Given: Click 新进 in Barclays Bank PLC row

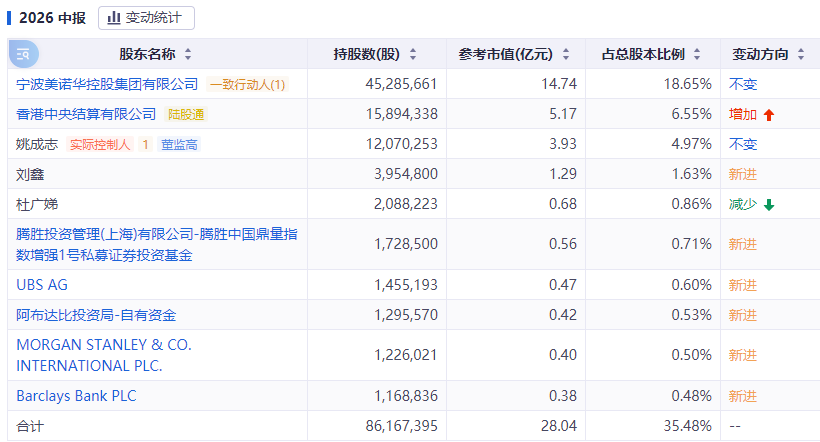Looking at the screenshot, I should click(x=743, y=396).
